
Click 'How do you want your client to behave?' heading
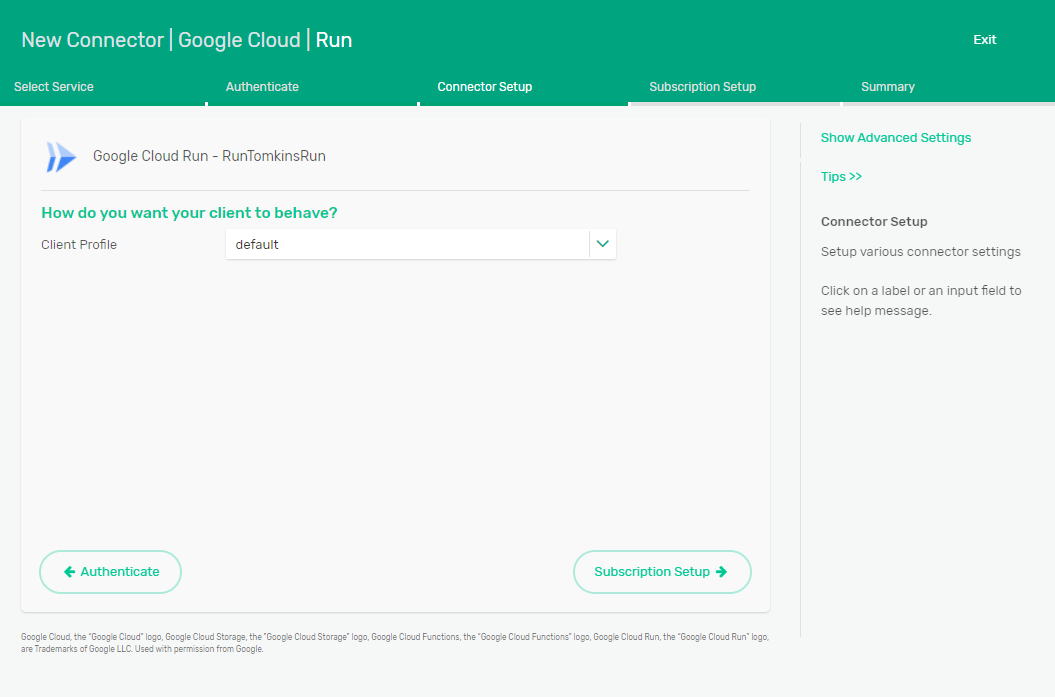189,213
